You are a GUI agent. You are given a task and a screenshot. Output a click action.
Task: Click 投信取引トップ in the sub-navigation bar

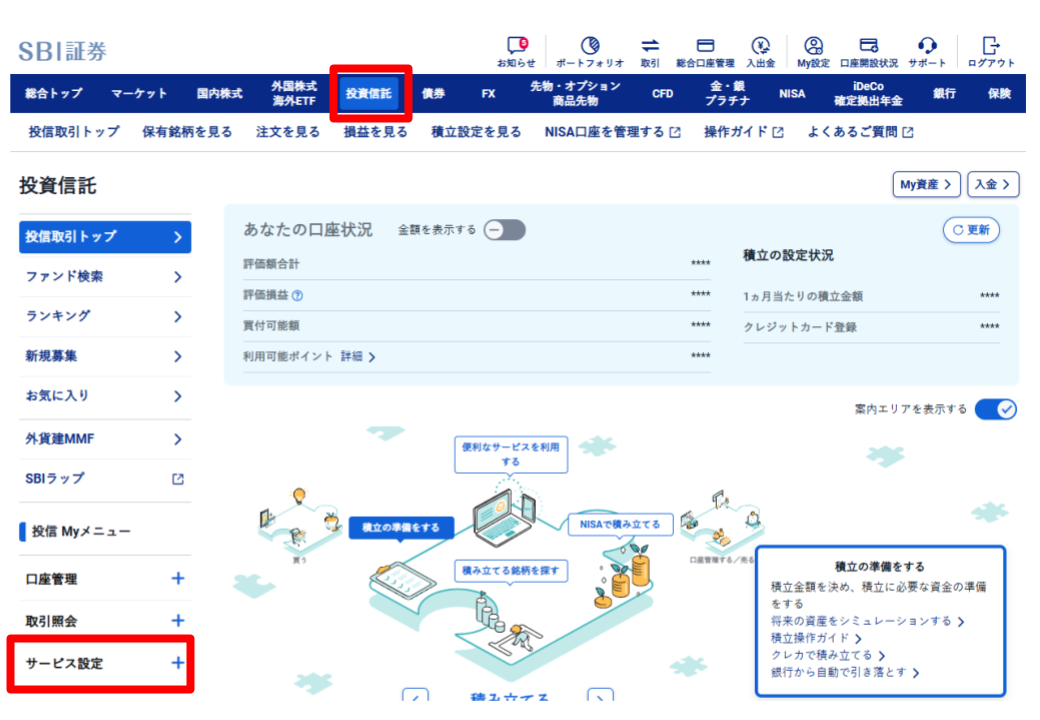[74, 132]
